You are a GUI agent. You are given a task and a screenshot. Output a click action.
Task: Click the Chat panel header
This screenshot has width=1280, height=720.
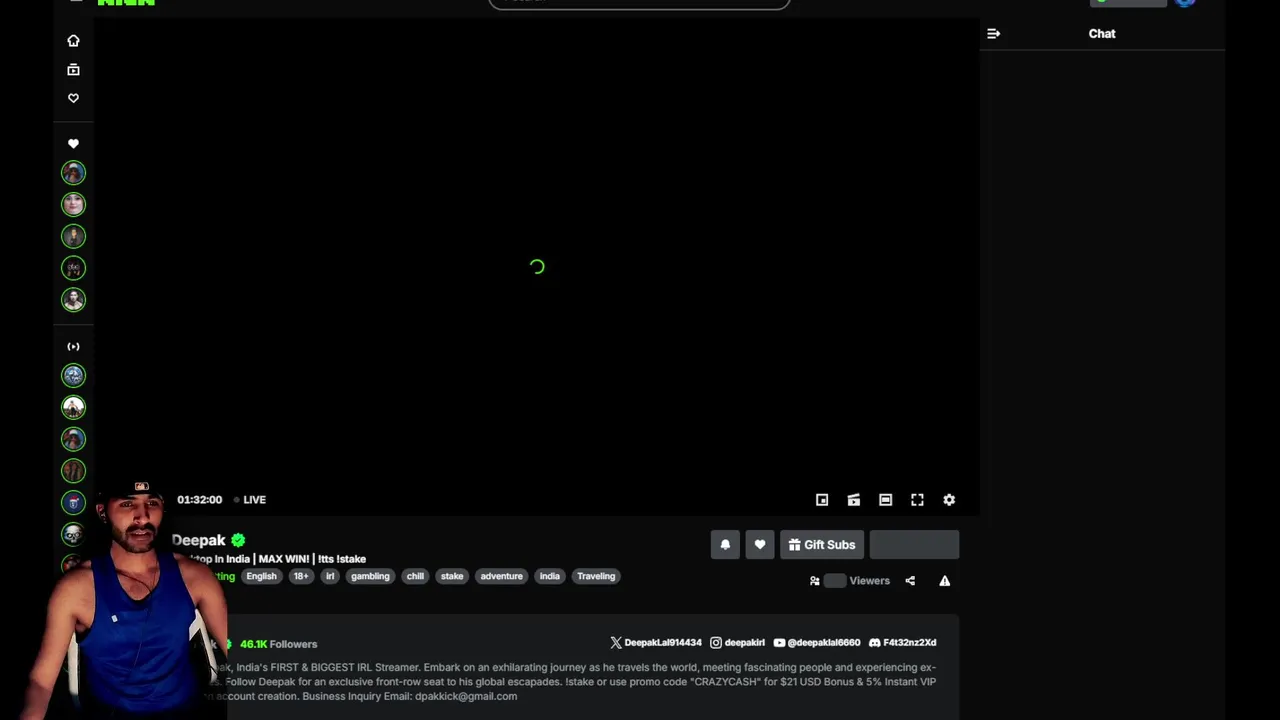1102,34
